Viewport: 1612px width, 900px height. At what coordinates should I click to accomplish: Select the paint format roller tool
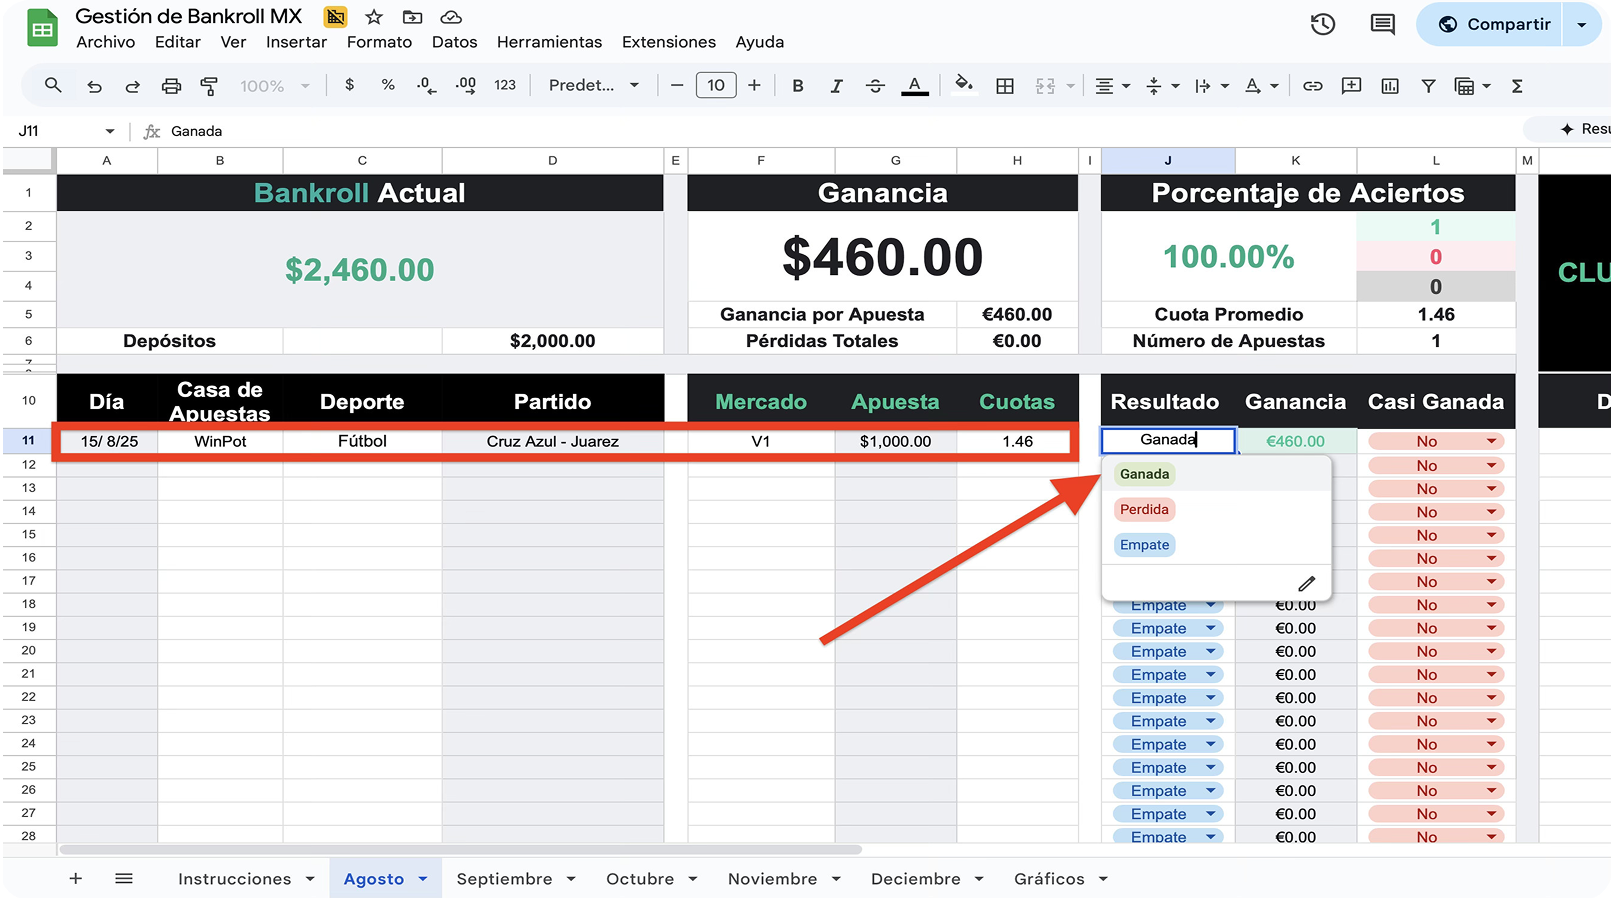(x=209, y=86)
